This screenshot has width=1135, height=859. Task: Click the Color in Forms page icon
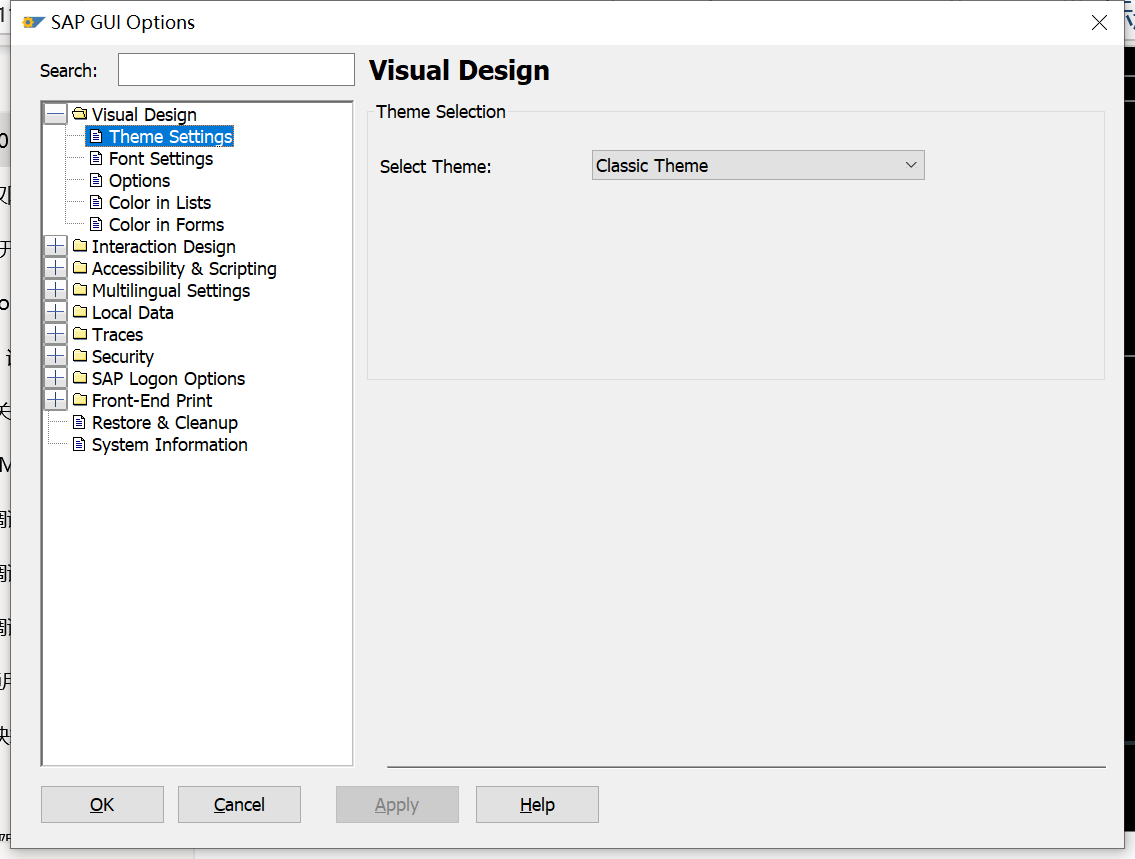point(96,224)
